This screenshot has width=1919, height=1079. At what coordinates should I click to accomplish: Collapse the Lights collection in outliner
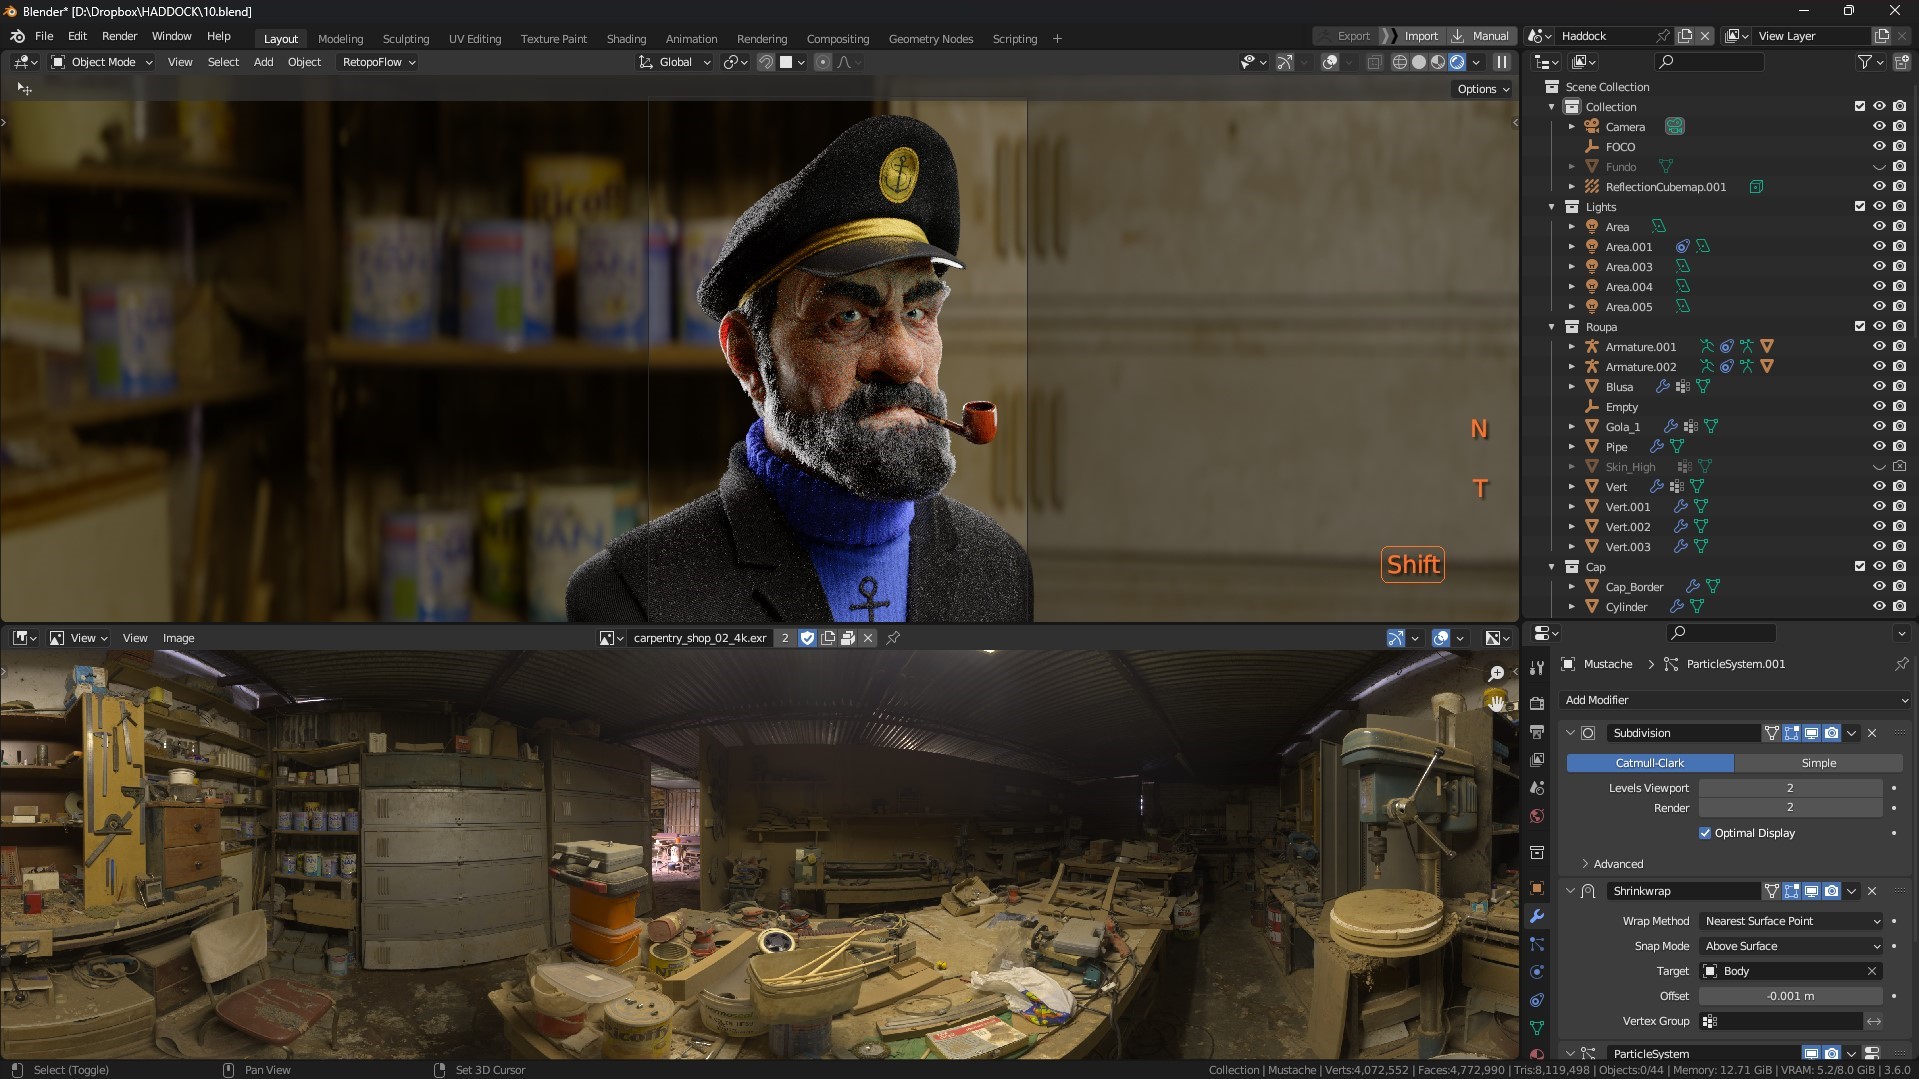pos(1552,207)
